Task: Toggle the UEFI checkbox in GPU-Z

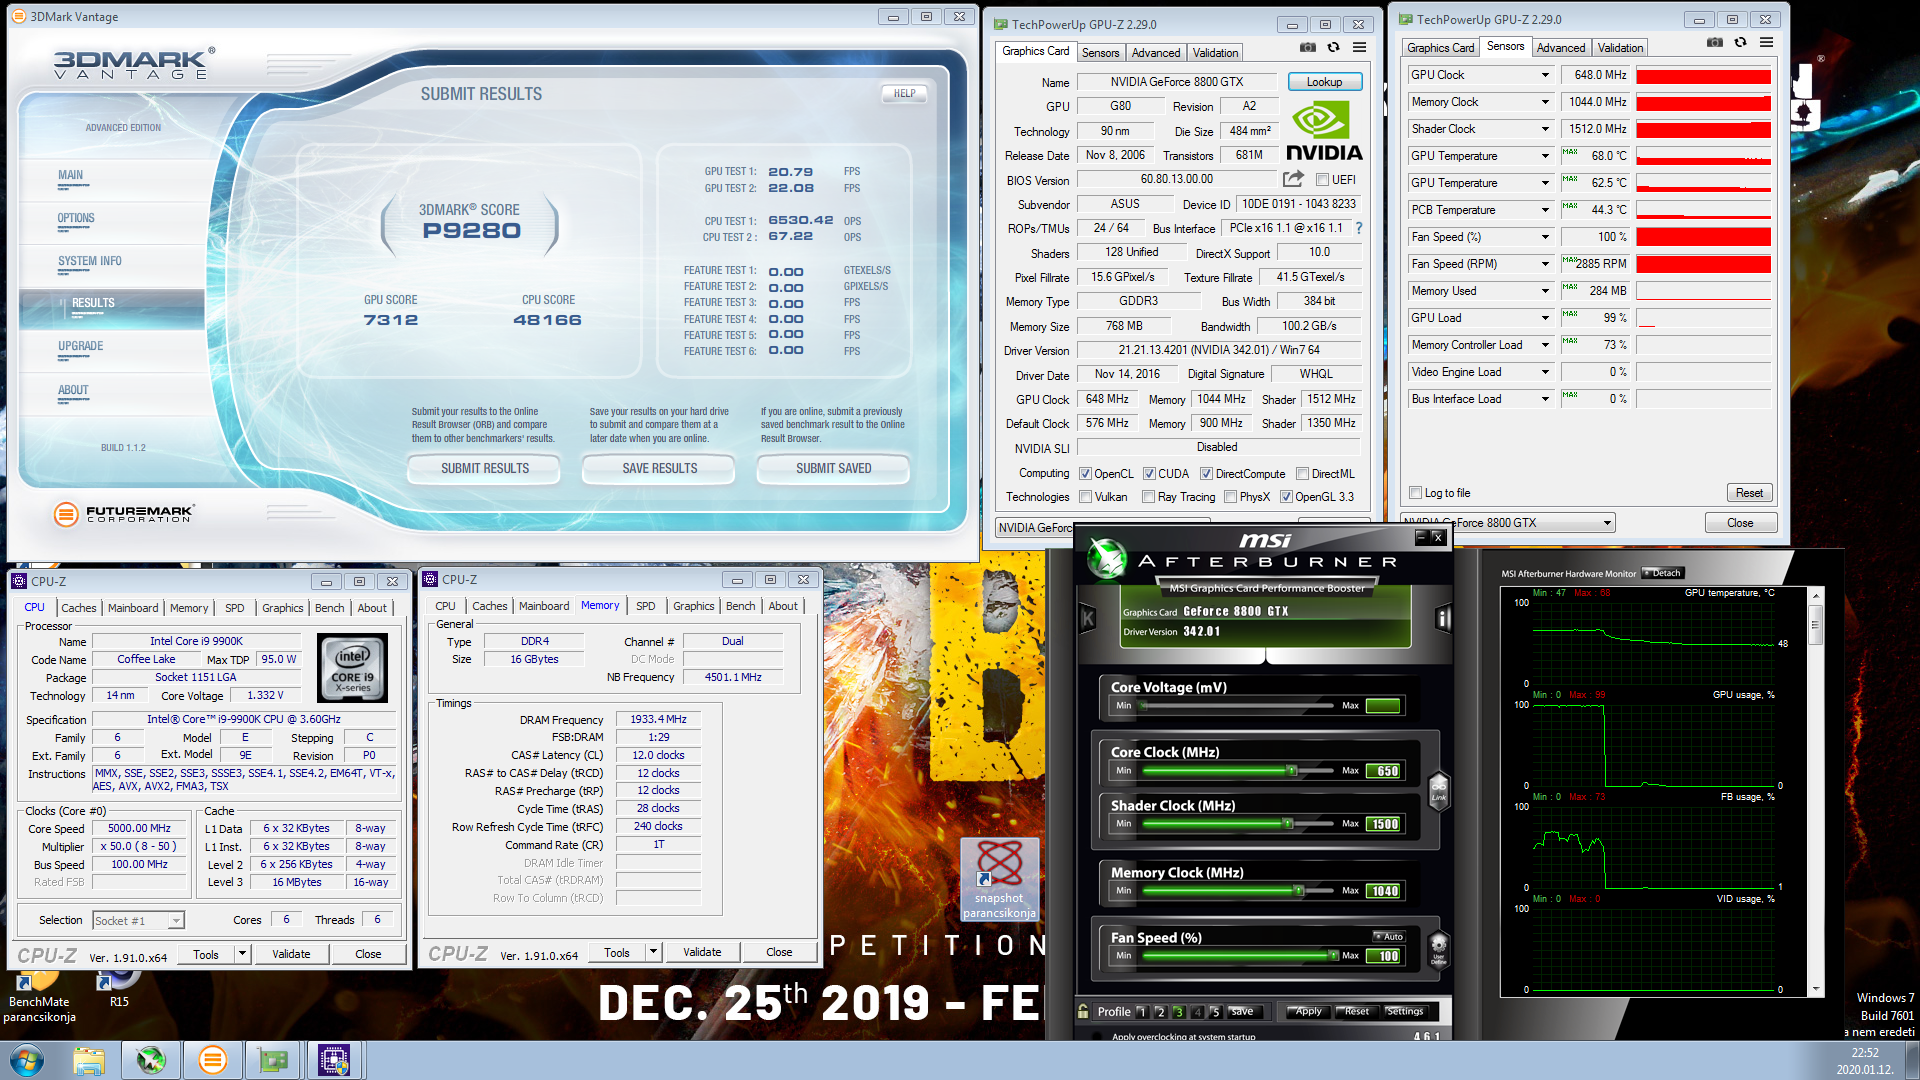Action: coord(1322,180)
